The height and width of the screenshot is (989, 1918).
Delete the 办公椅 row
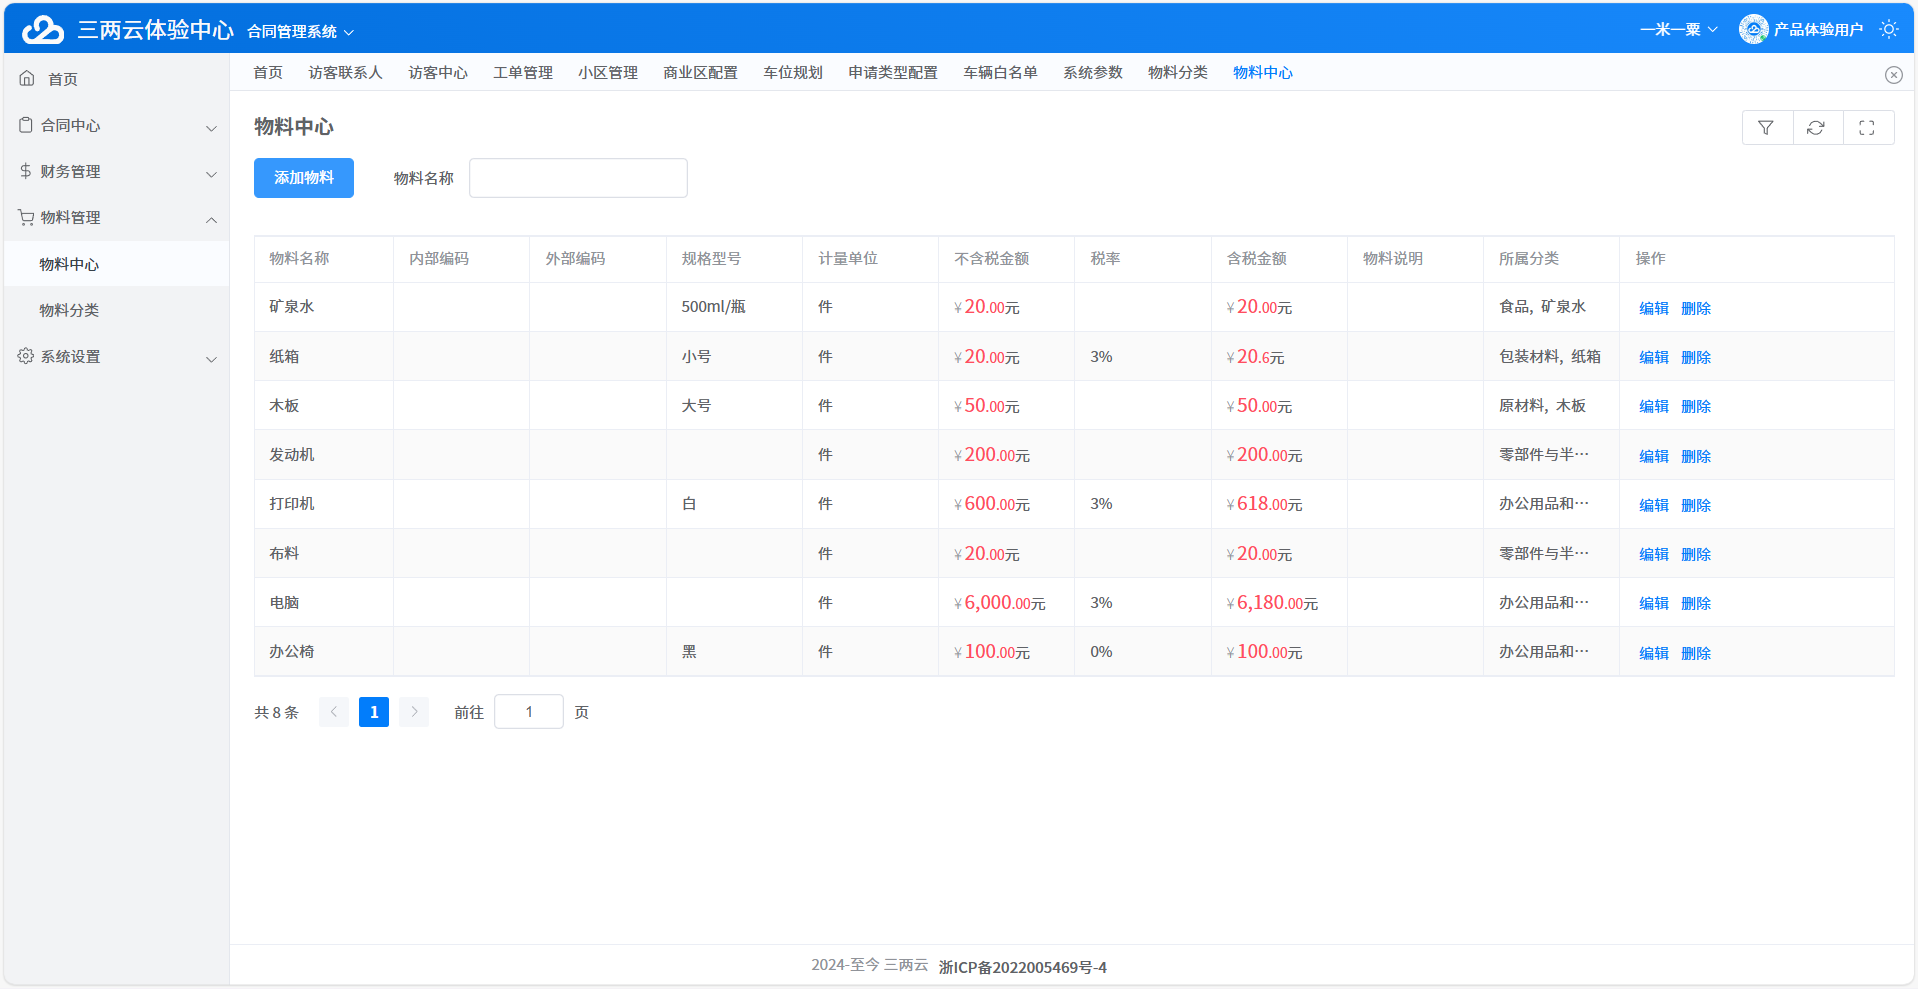pyautogui.click(x=1696, y=653)
